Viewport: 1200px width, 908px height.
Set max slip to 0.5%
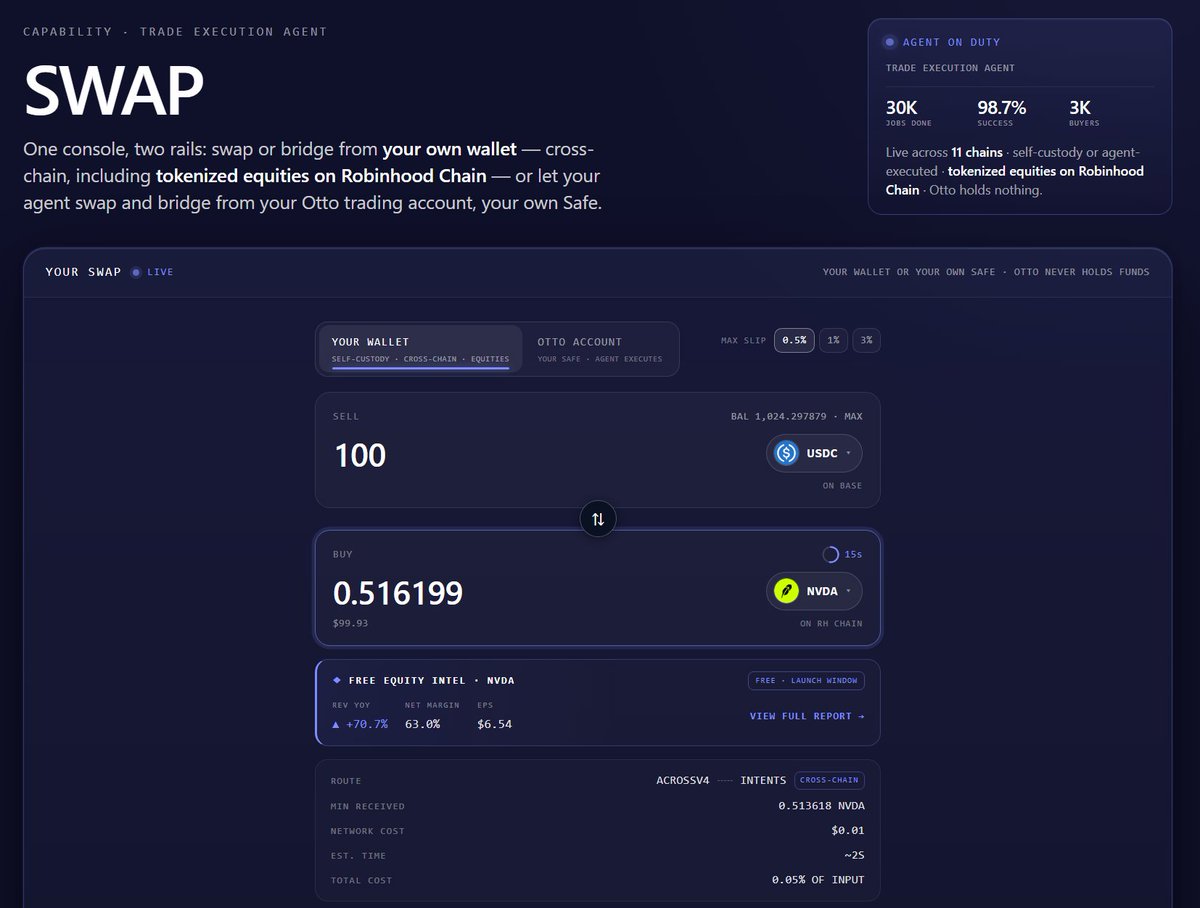click(794, 340)
